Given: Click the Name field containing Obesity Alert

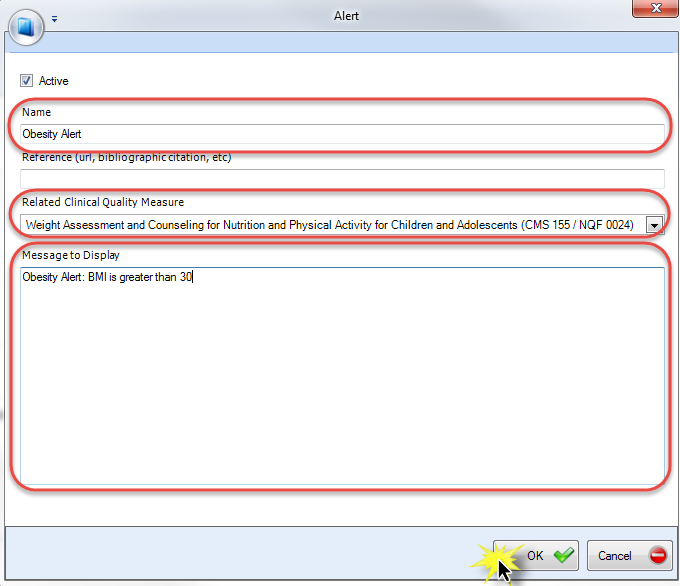Looking at the screenshot, I should pyautogui.click(x=342, y=134).
